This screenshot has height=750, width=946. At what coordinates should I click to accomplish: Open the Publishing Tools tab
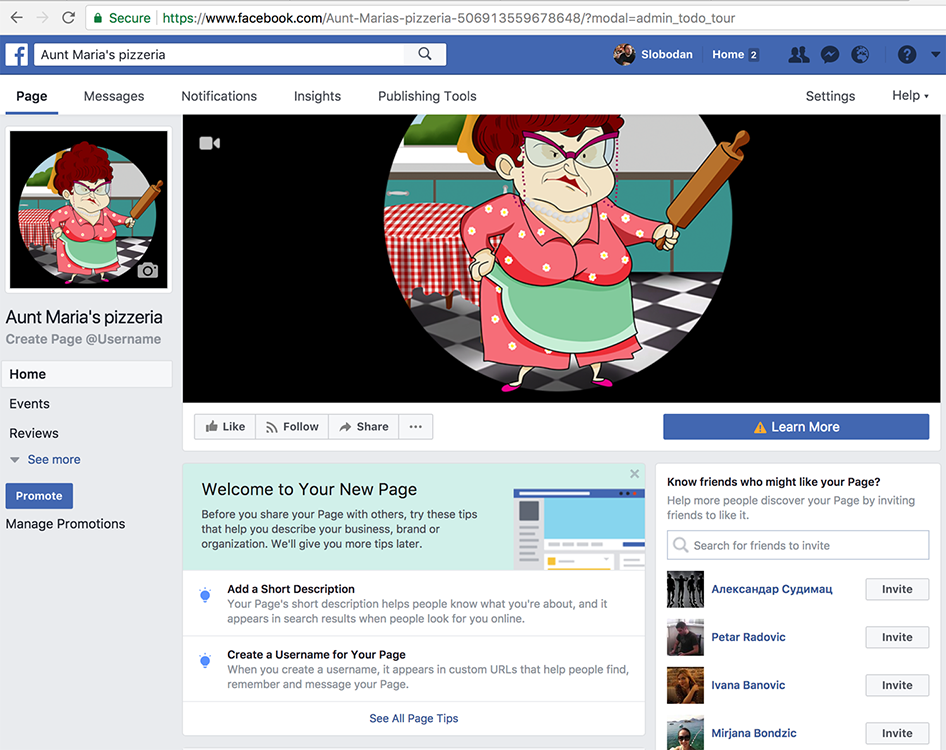tap(427, 96)
